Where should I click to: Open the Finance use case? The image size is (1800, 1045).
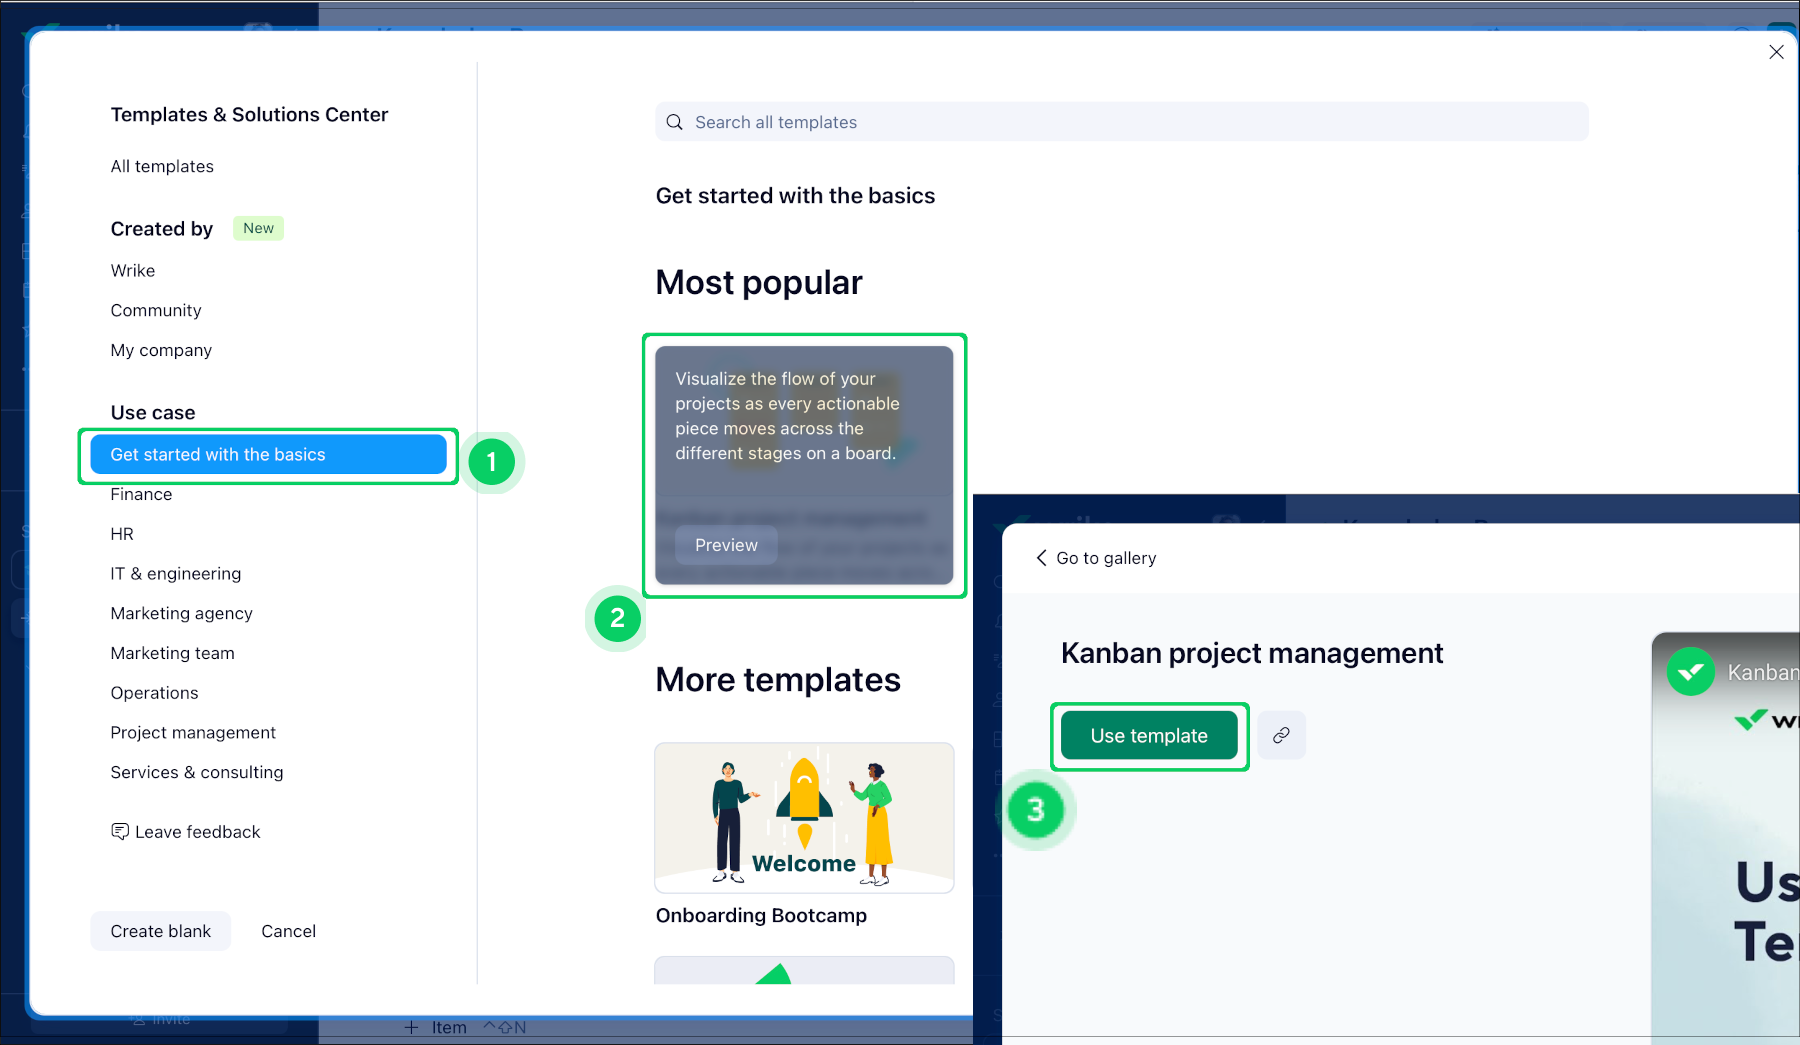(141, 494)
